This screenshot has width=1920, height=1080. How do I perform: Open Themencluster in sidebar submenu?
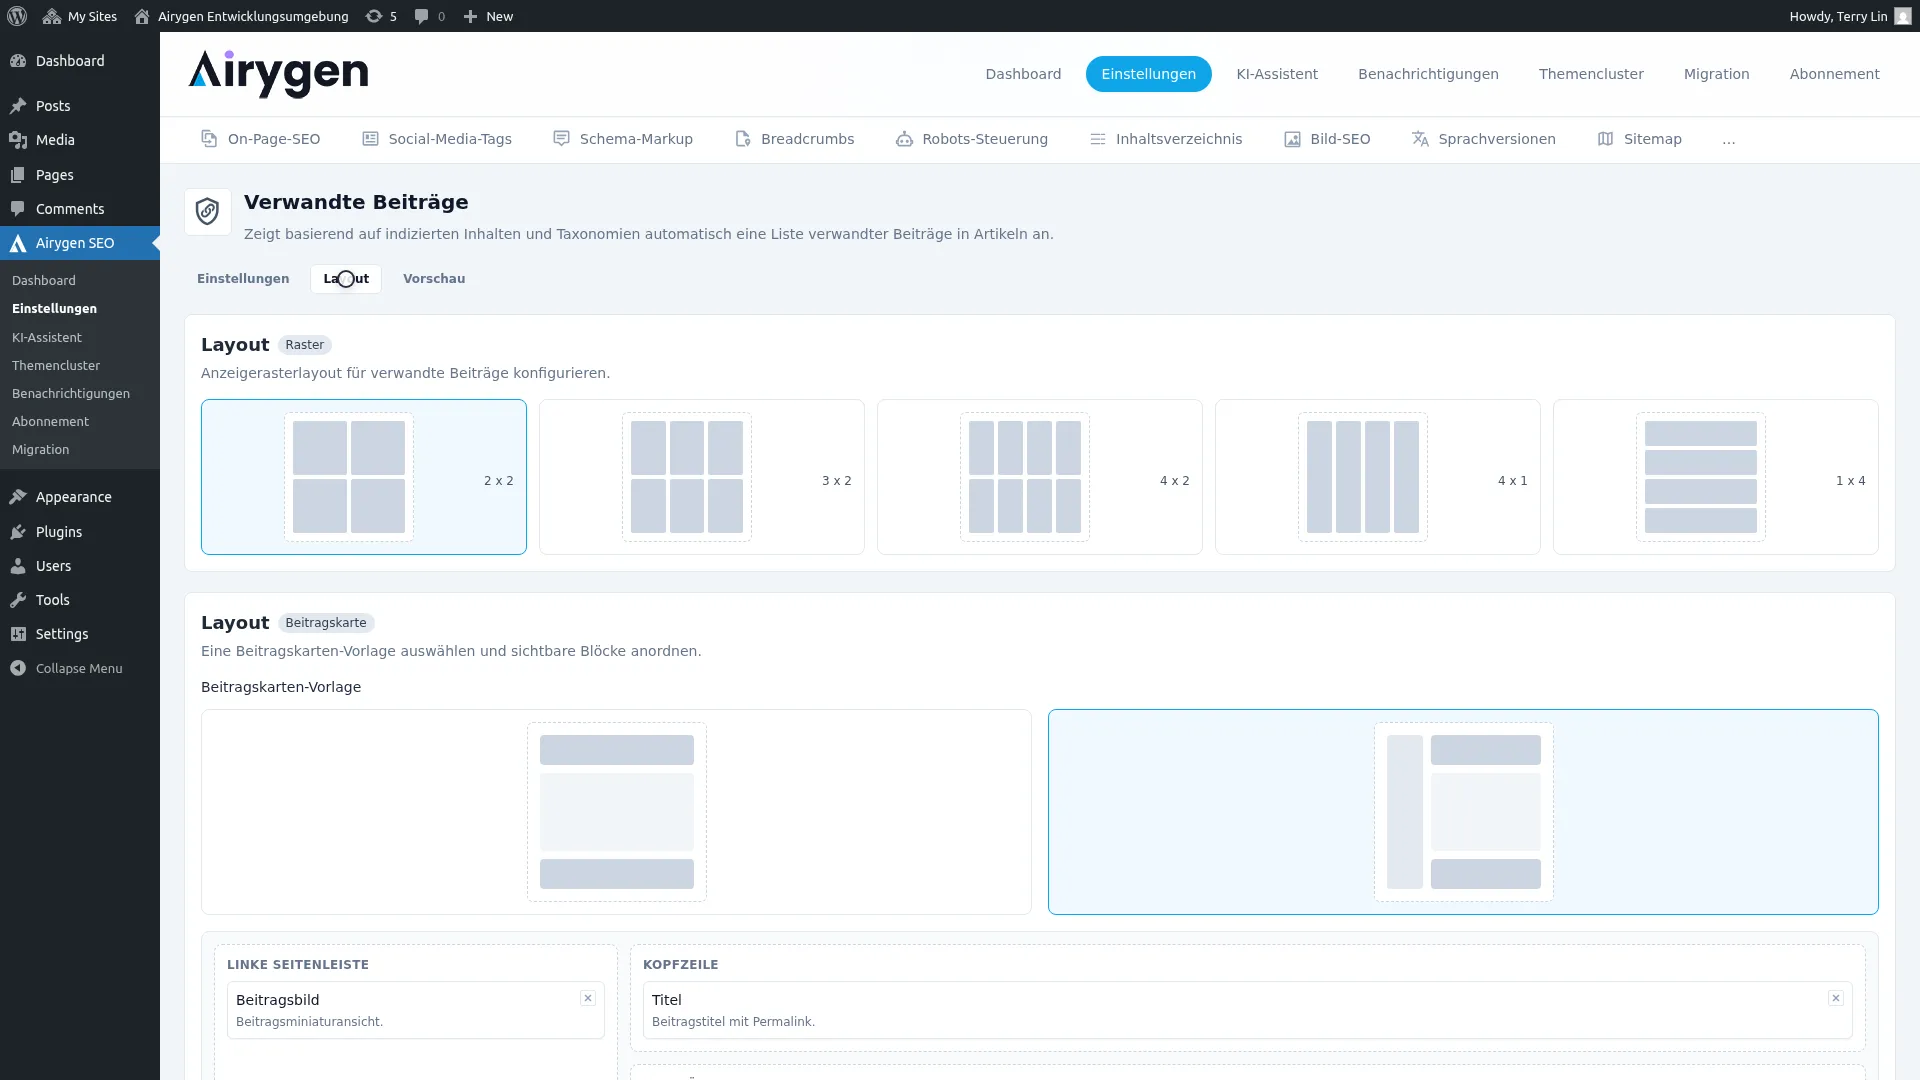point(56,366)
